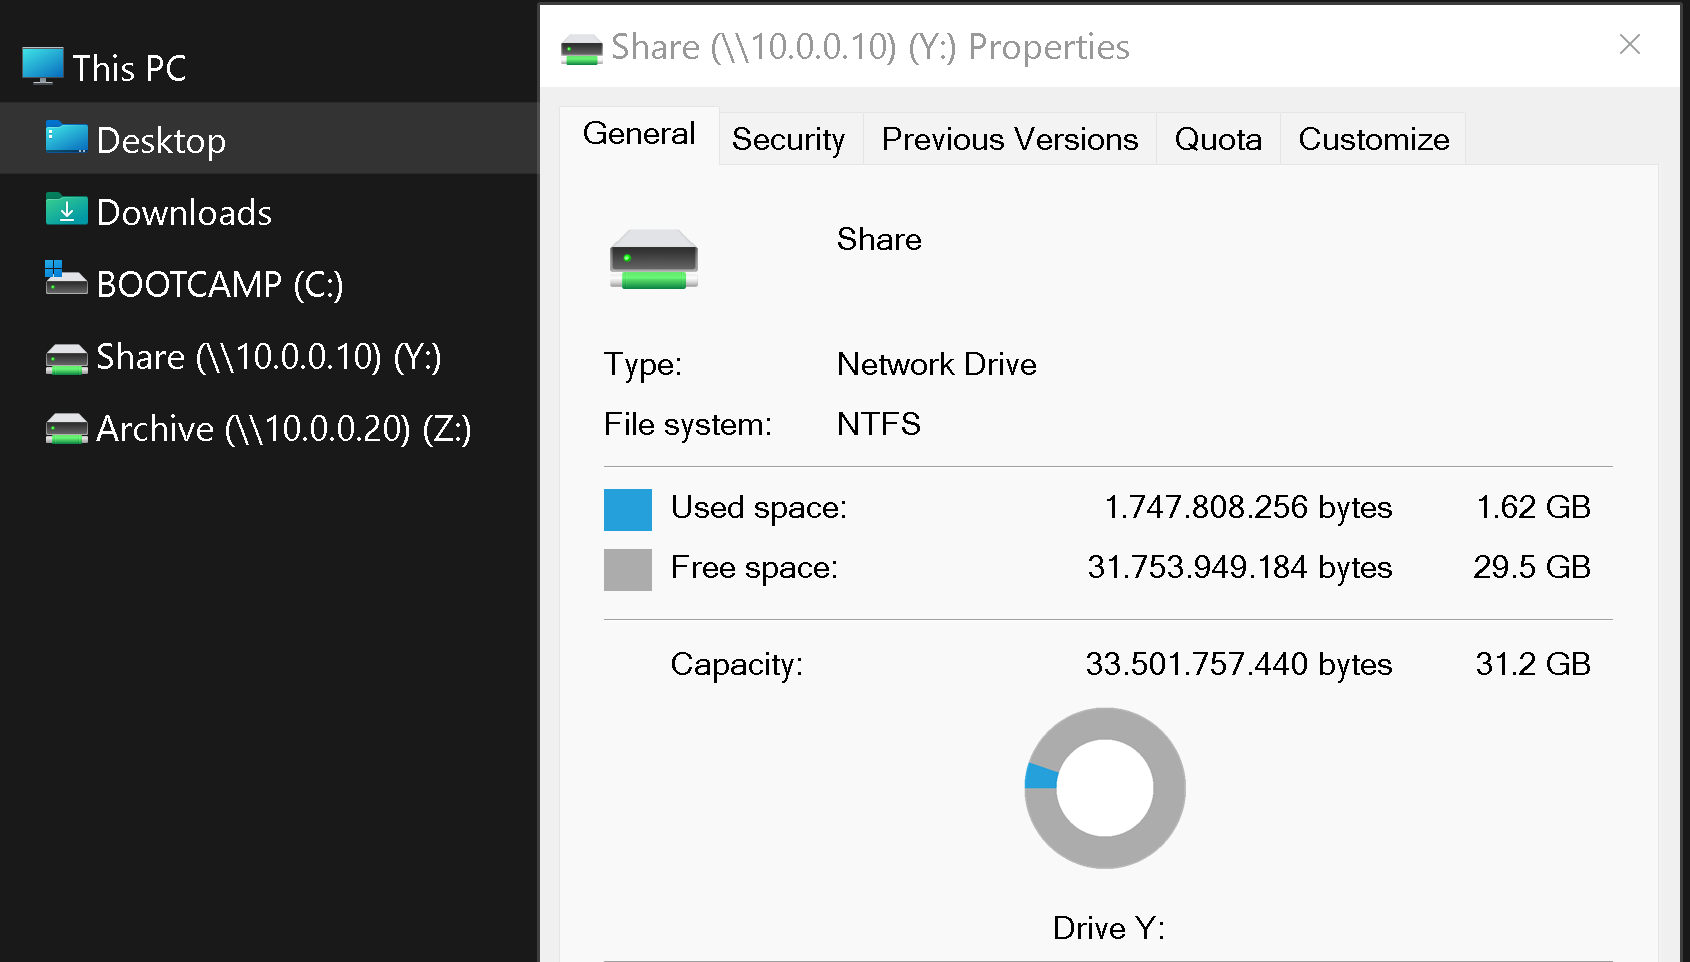Click the Desktop folder icon
This screenshot has width=1690, height=962.
(x=67, y=138)
